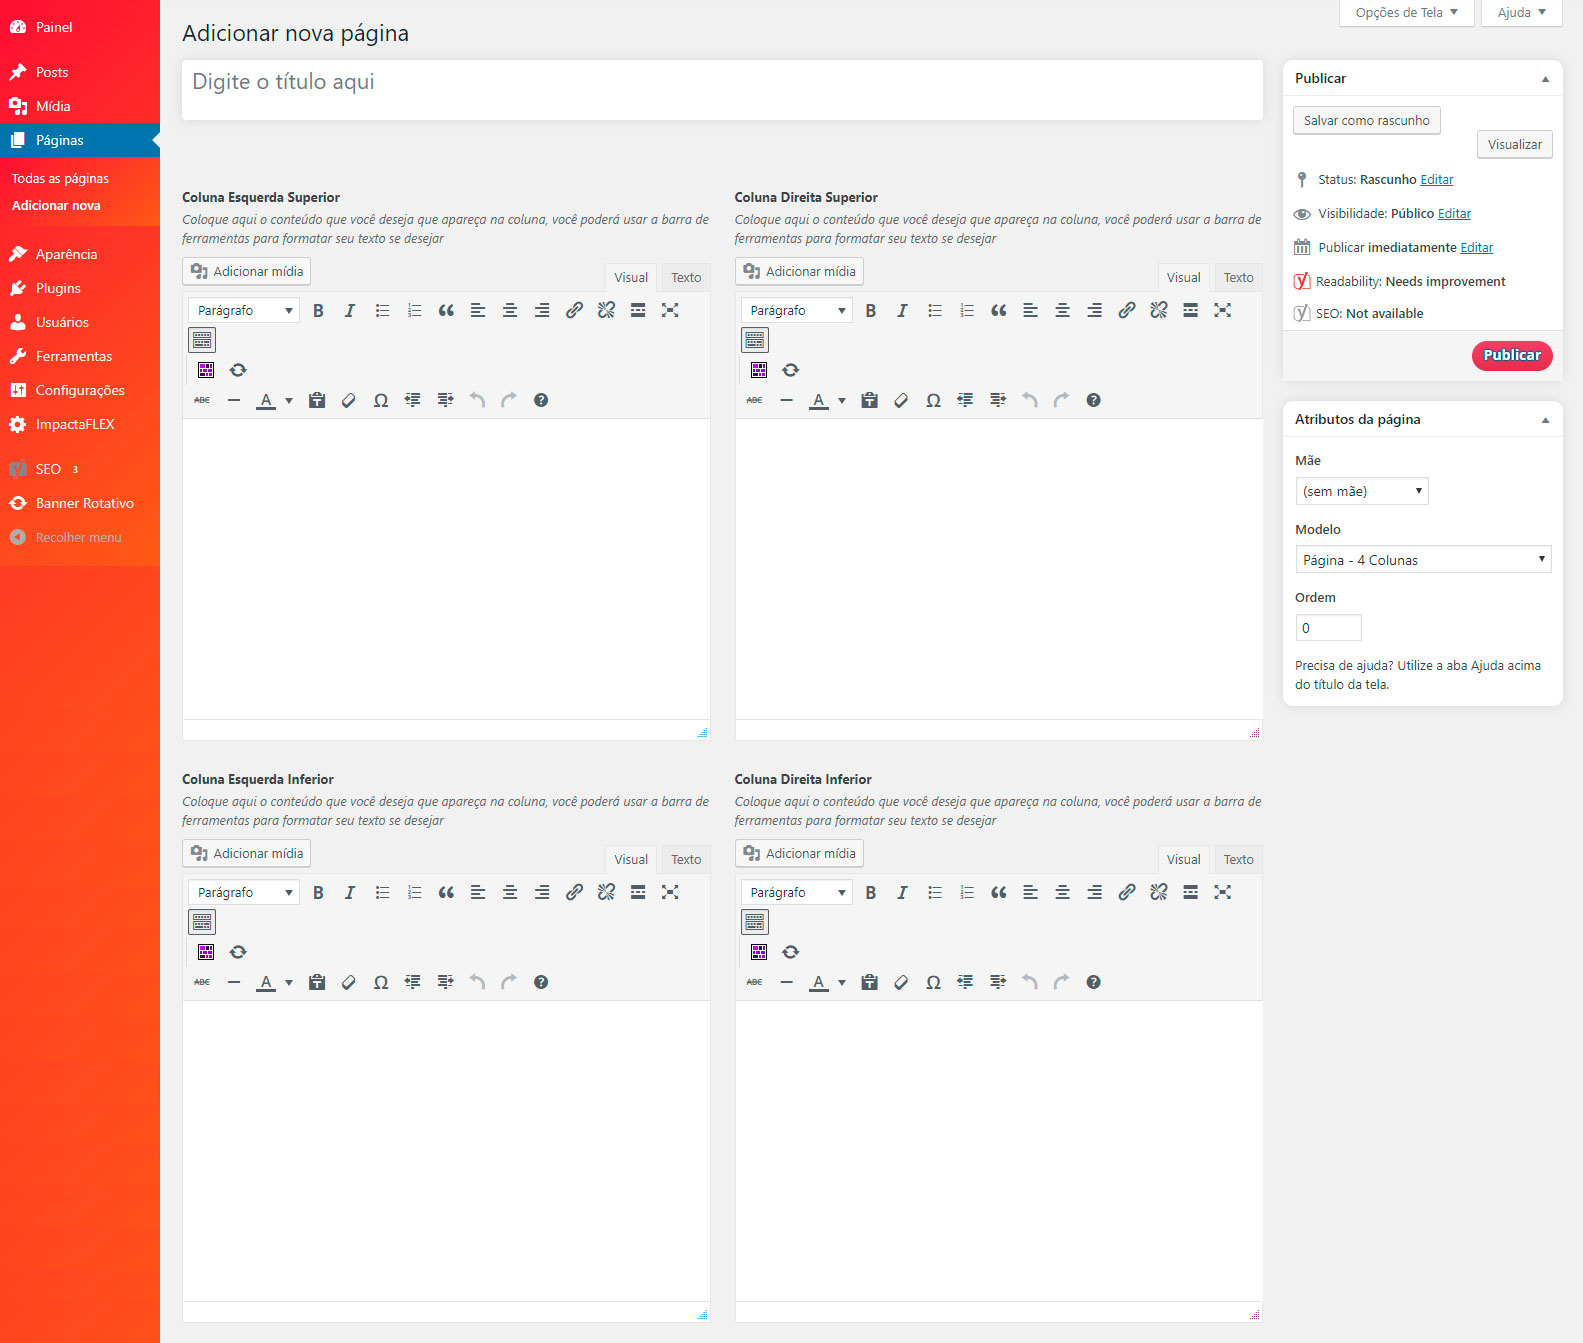
Task: Expand the Ajuda help tab
Action: point(1522,13)
